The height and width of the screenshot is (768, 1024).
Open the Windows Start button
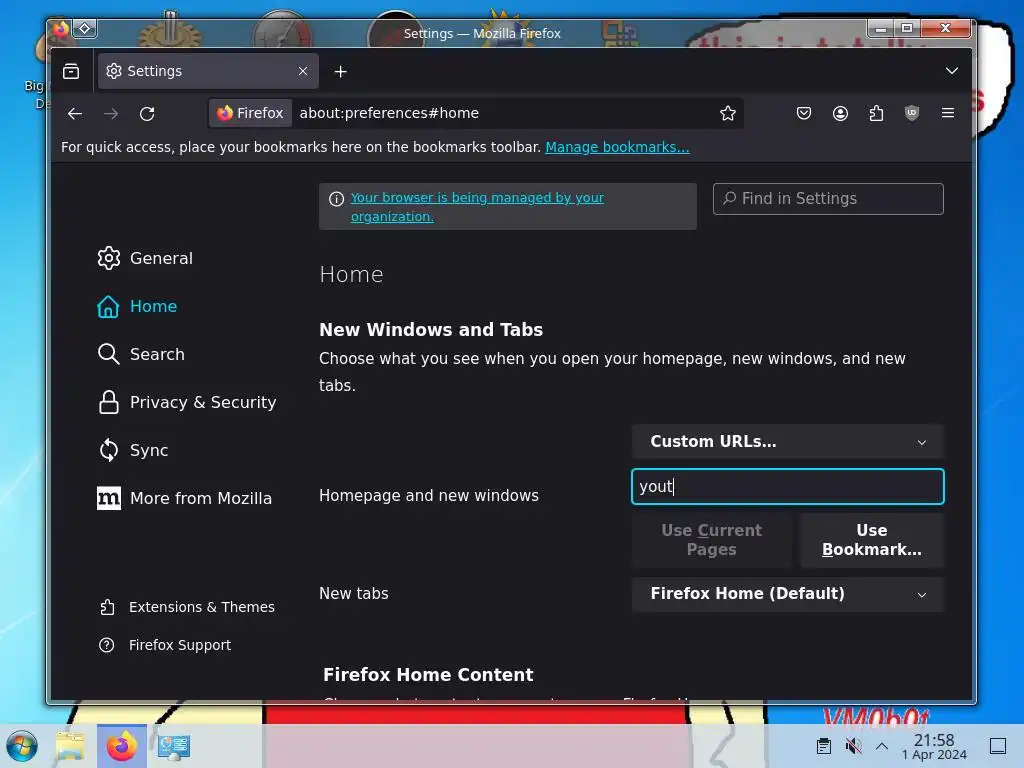(x=22, y=746)
